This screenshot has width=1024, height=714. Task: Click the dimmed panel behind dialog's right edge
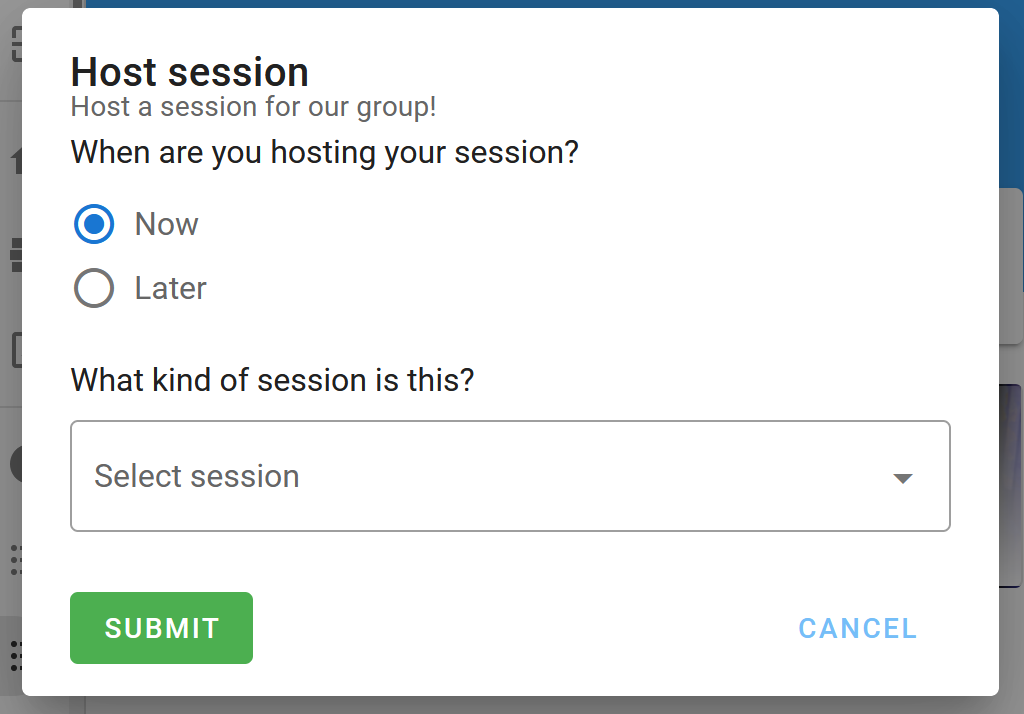click(x=1011, y=266)
